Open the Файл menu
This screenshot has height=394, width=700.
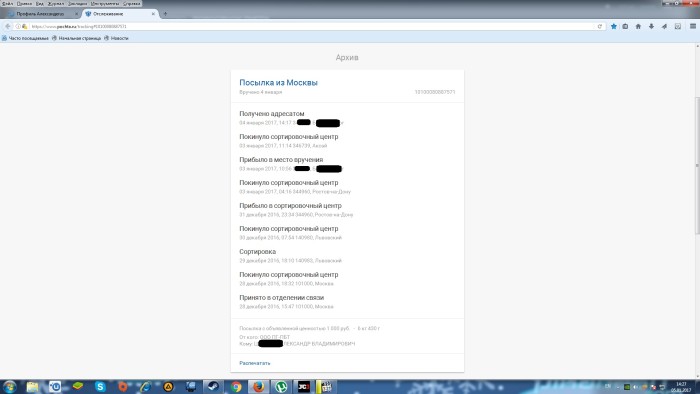8,4
